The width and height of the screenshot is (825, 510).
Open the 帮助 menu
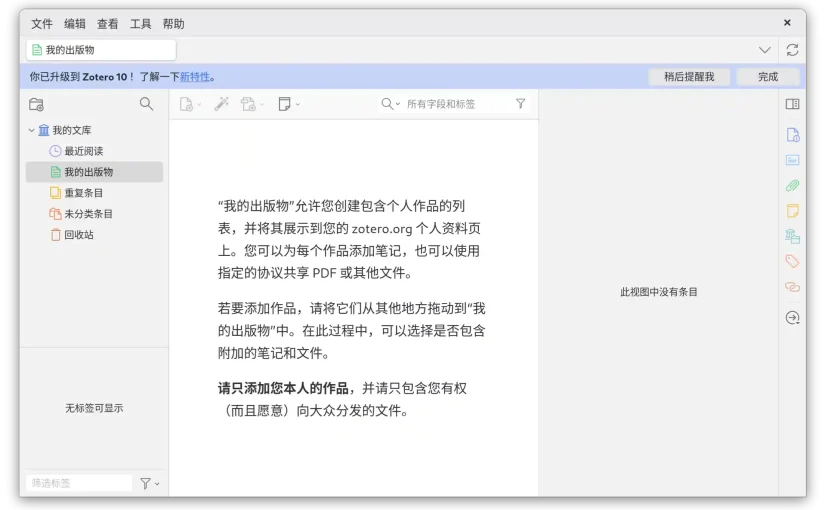coord(173,24)
